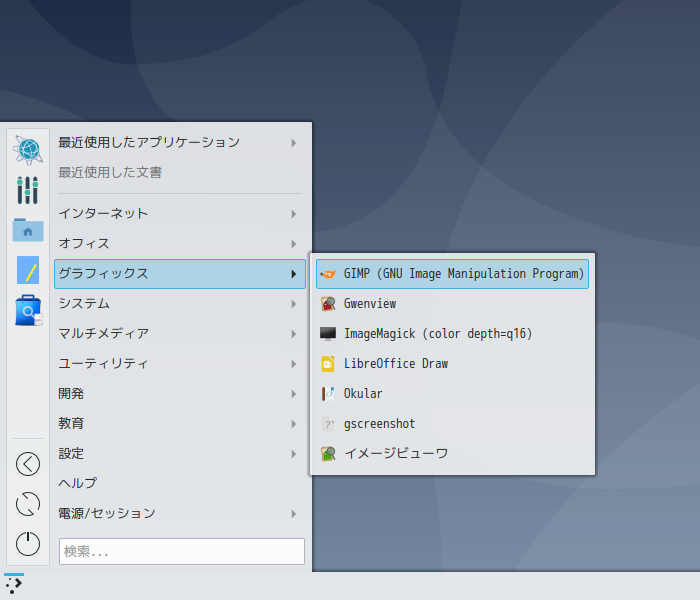Expand the 最近使用したアプリケーション submenu arrow

coord(293,143)
